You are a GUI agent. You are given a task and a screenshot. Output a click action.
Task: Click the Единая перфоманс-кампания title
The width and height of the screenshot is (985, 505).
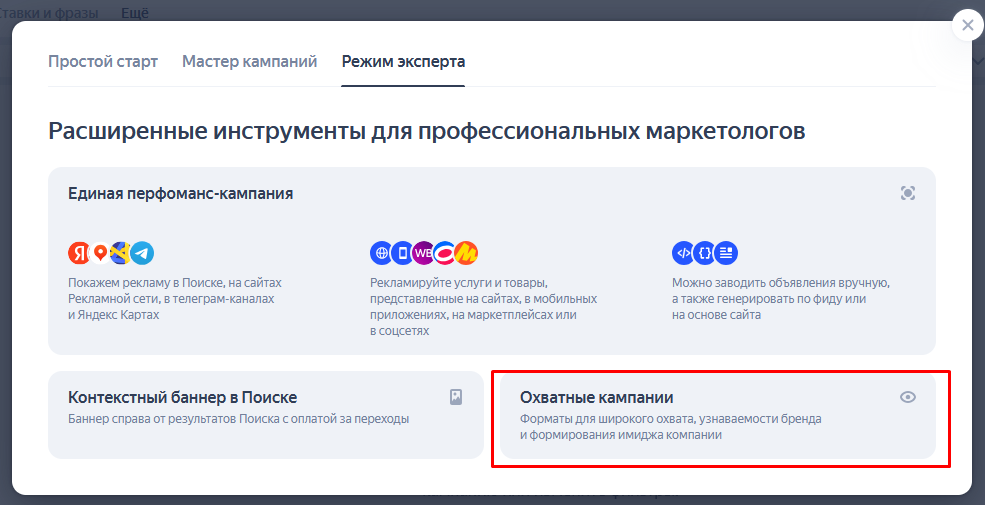pyautogui.click(x=180, y=193)
